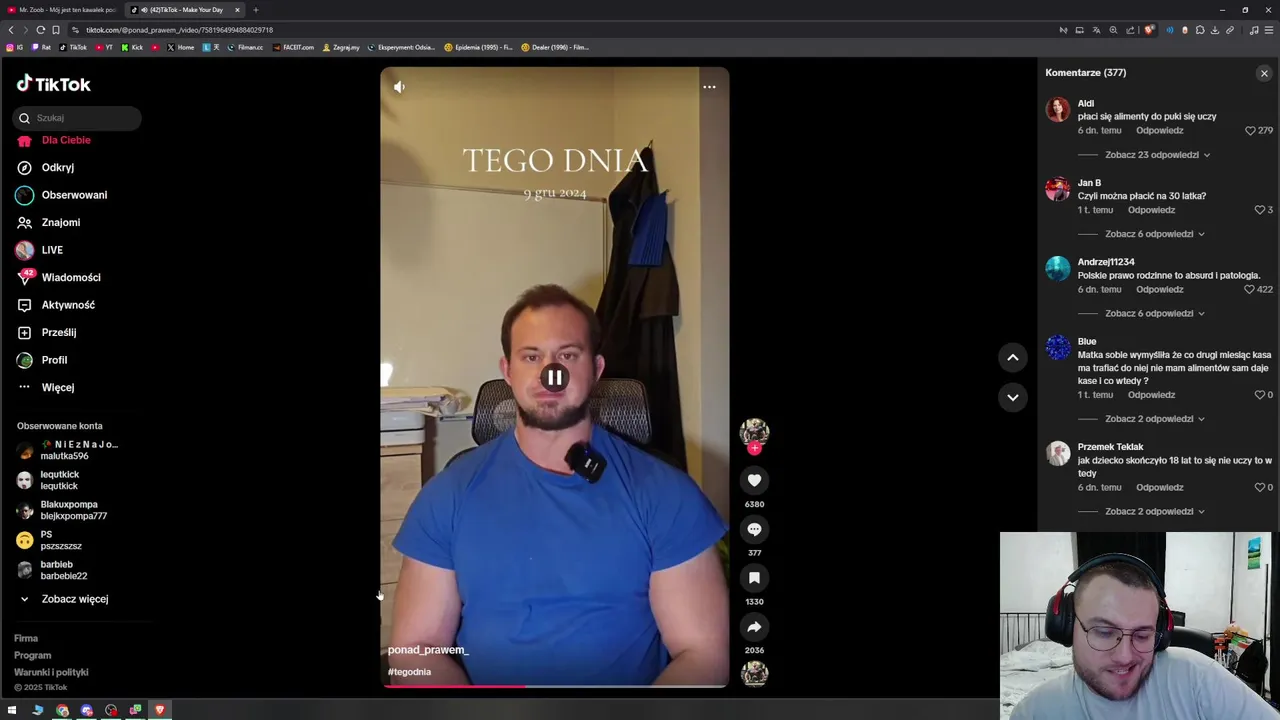
Task: Close the Komentarze panel
Action: pyautogui.click(x=1264, y=73)
